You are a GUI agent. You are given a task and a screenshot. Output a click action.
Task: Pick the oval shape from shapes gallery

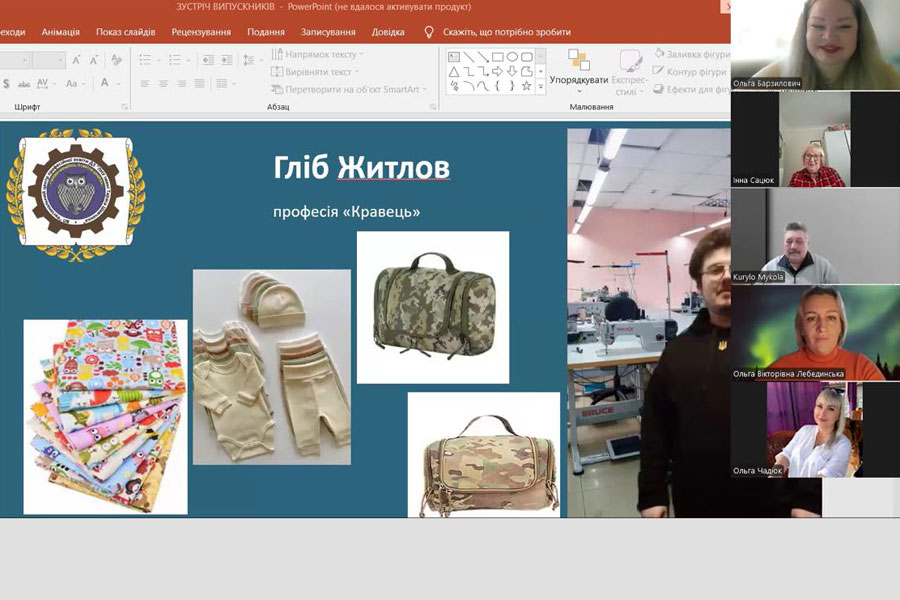512,57
